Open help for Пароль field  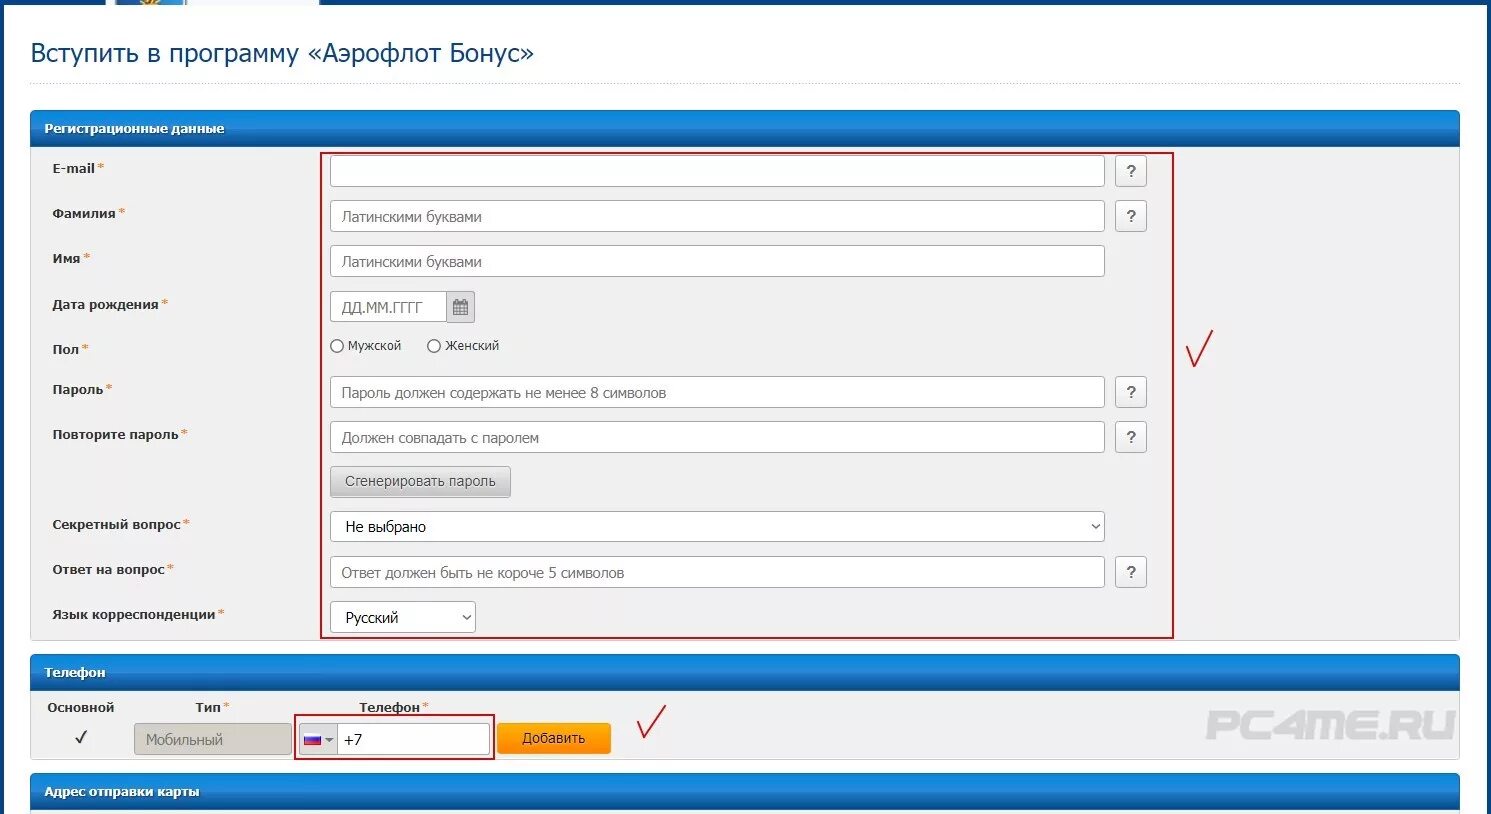[1131, 392]
